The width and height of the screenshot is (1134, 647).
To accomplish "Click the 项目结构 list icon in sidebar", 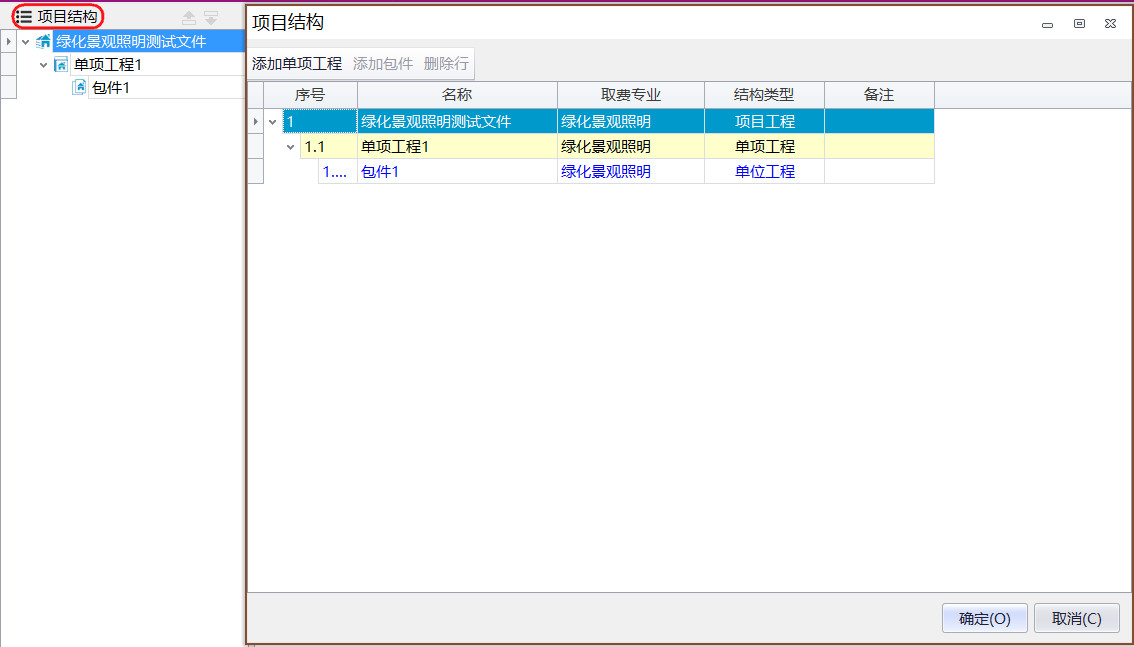I will 24,17.
